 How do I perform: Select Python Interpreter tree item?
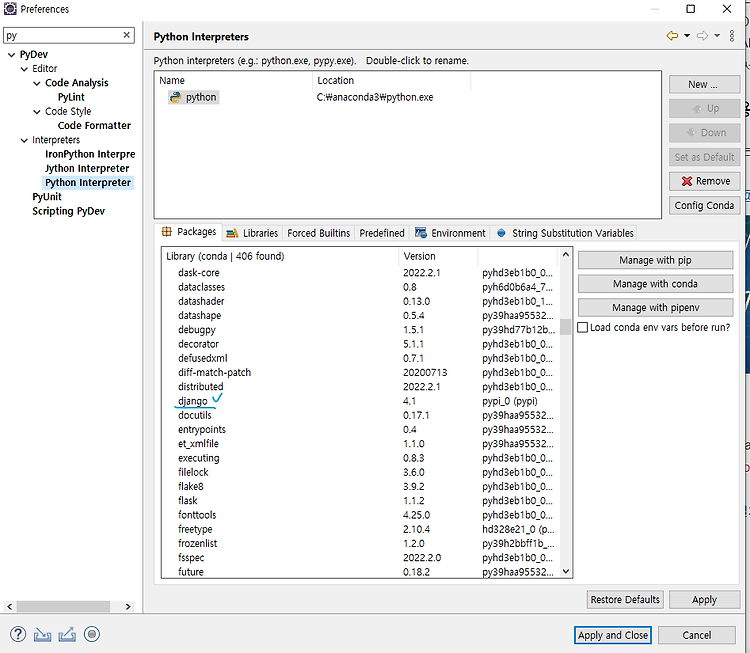(88, 183)
